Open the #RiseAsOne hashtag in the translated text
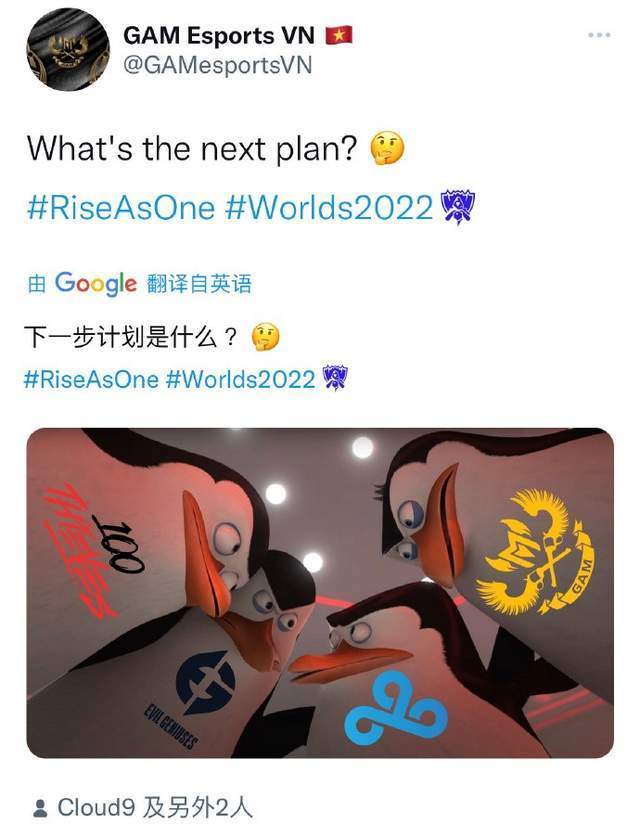This screenshot has width=640, height=836. (91, 380)
